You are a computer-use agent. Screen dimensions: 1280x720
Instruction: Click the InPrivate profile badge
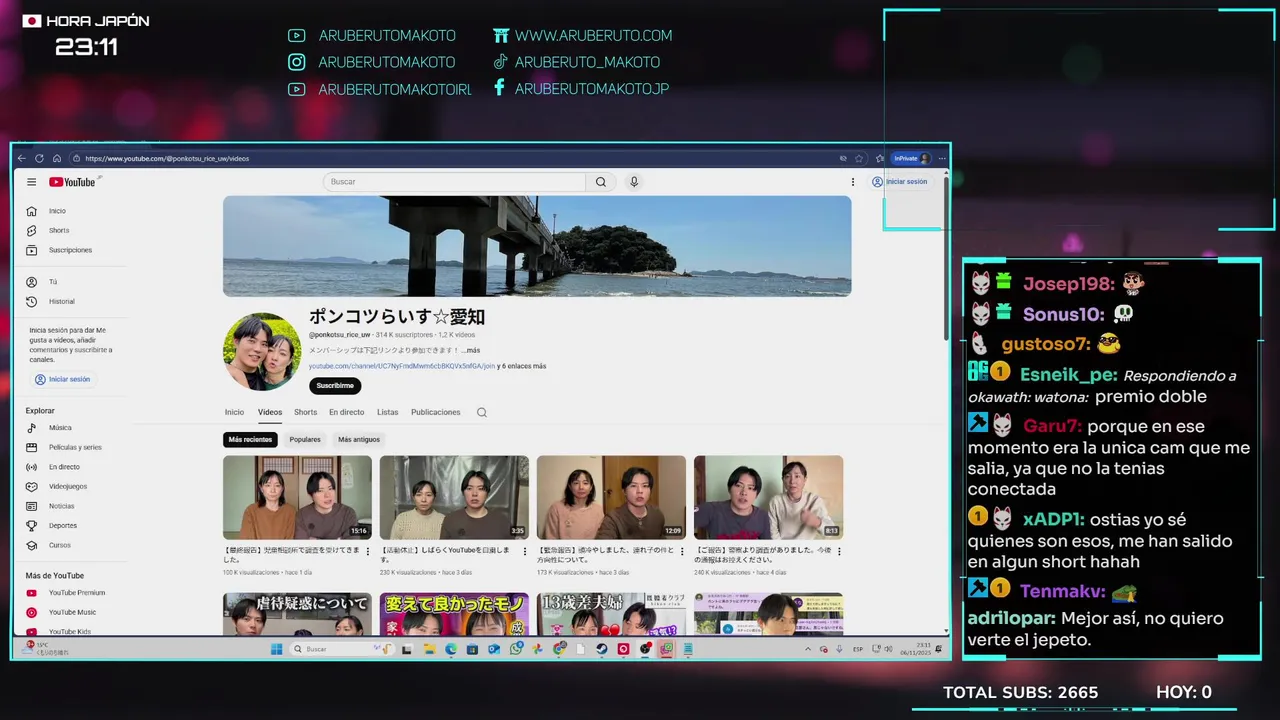911,158
